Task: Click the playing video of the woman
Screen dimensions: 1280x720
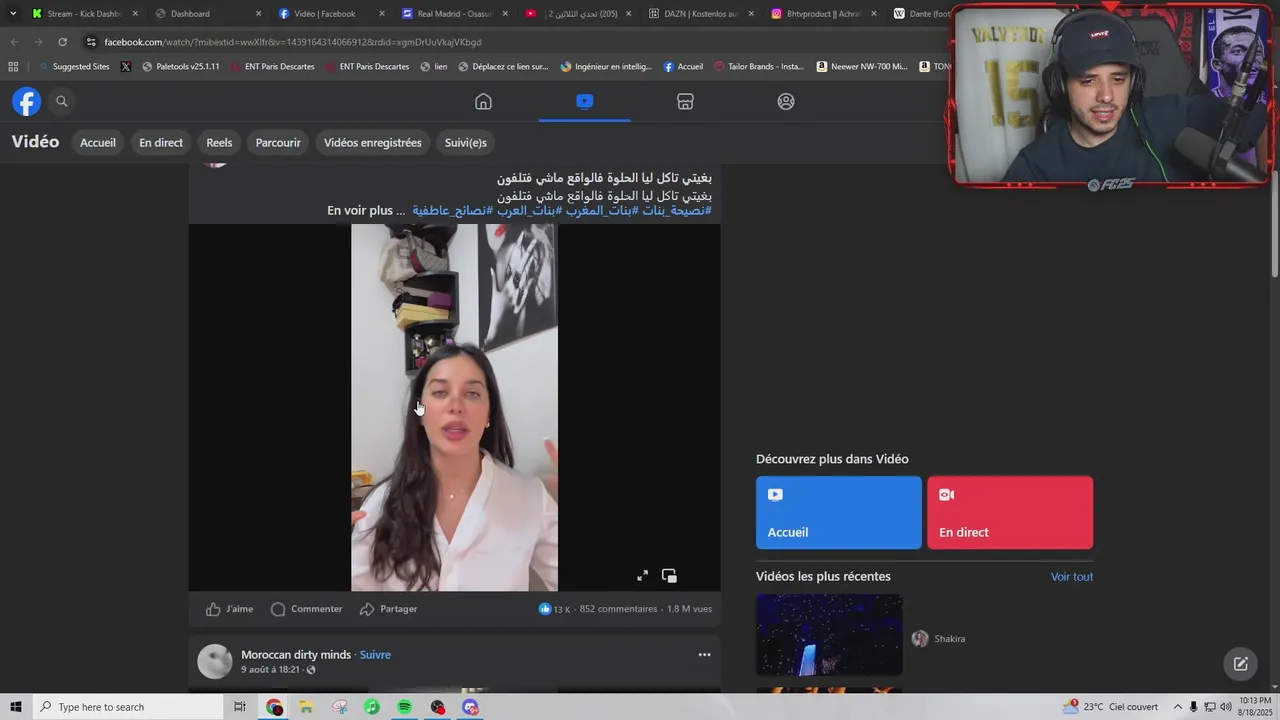Action: [454, 408]
